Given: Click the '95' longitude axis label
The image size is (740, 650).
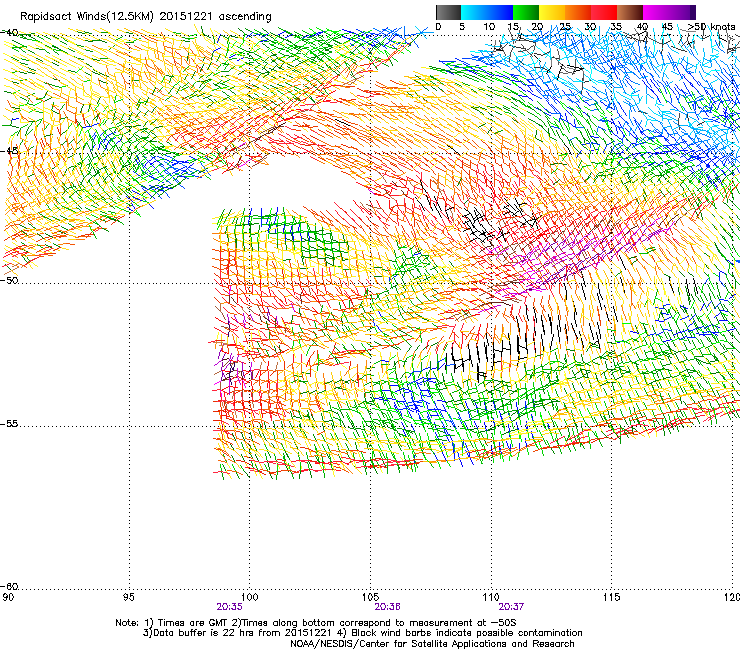Looking at the screenshot, I should (128, 598).
